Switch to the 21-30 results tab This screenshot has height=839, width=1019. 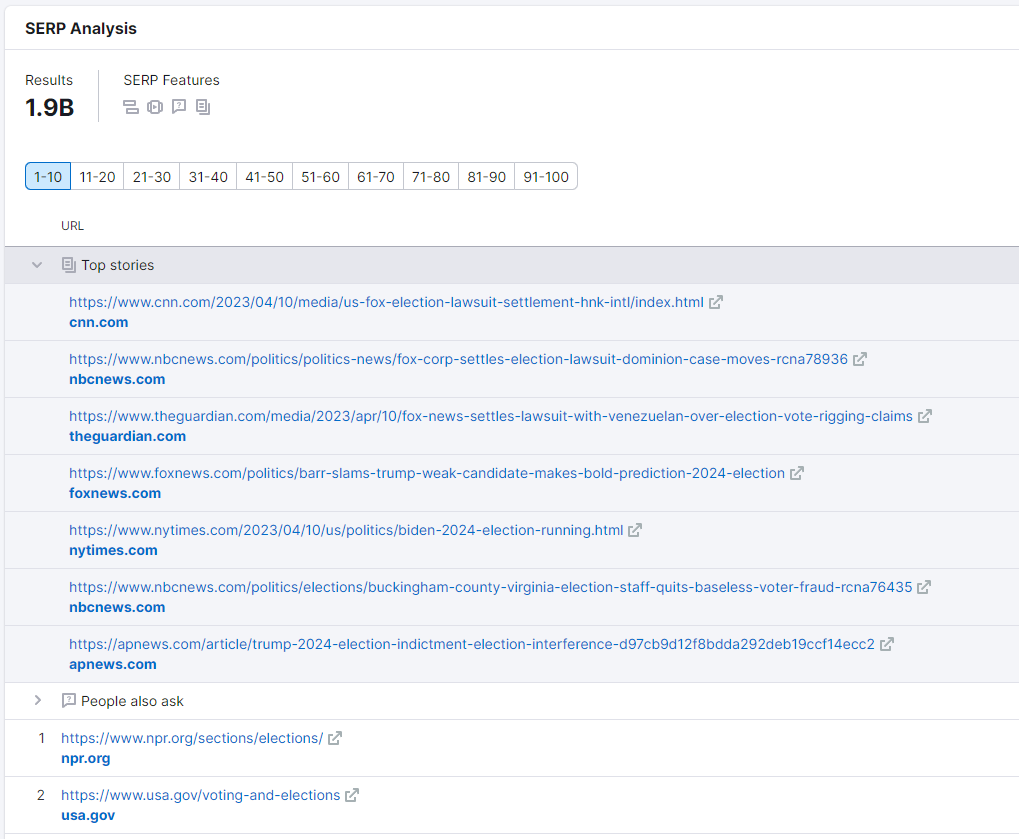point(151,177)
